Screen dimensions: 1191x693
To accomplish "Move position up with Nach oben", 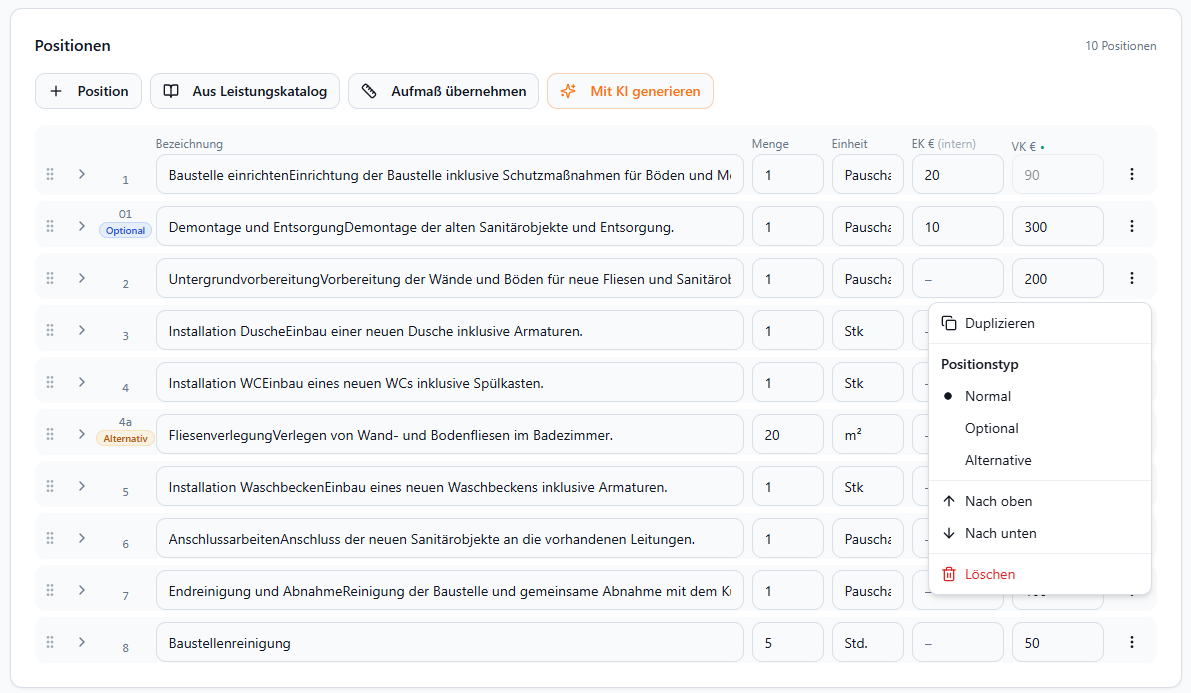I will (x=1040, y=501).
